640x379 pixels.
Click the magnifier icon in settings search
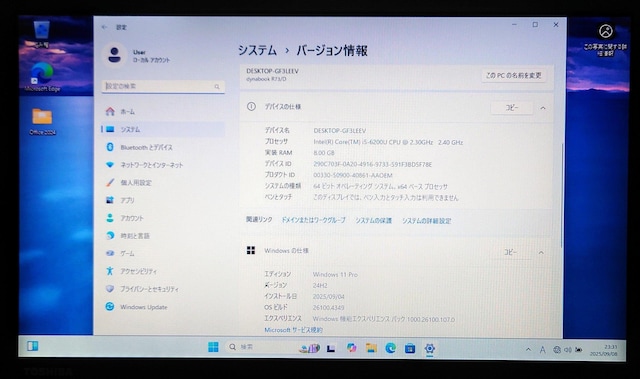[217, 86]
